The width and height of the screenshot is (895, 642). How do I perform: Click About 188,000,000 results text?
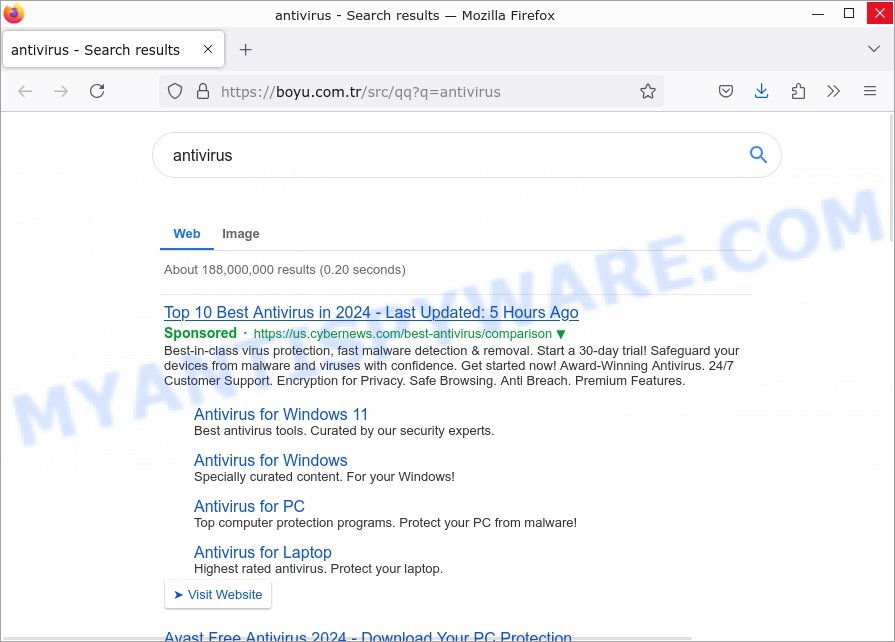285,270
